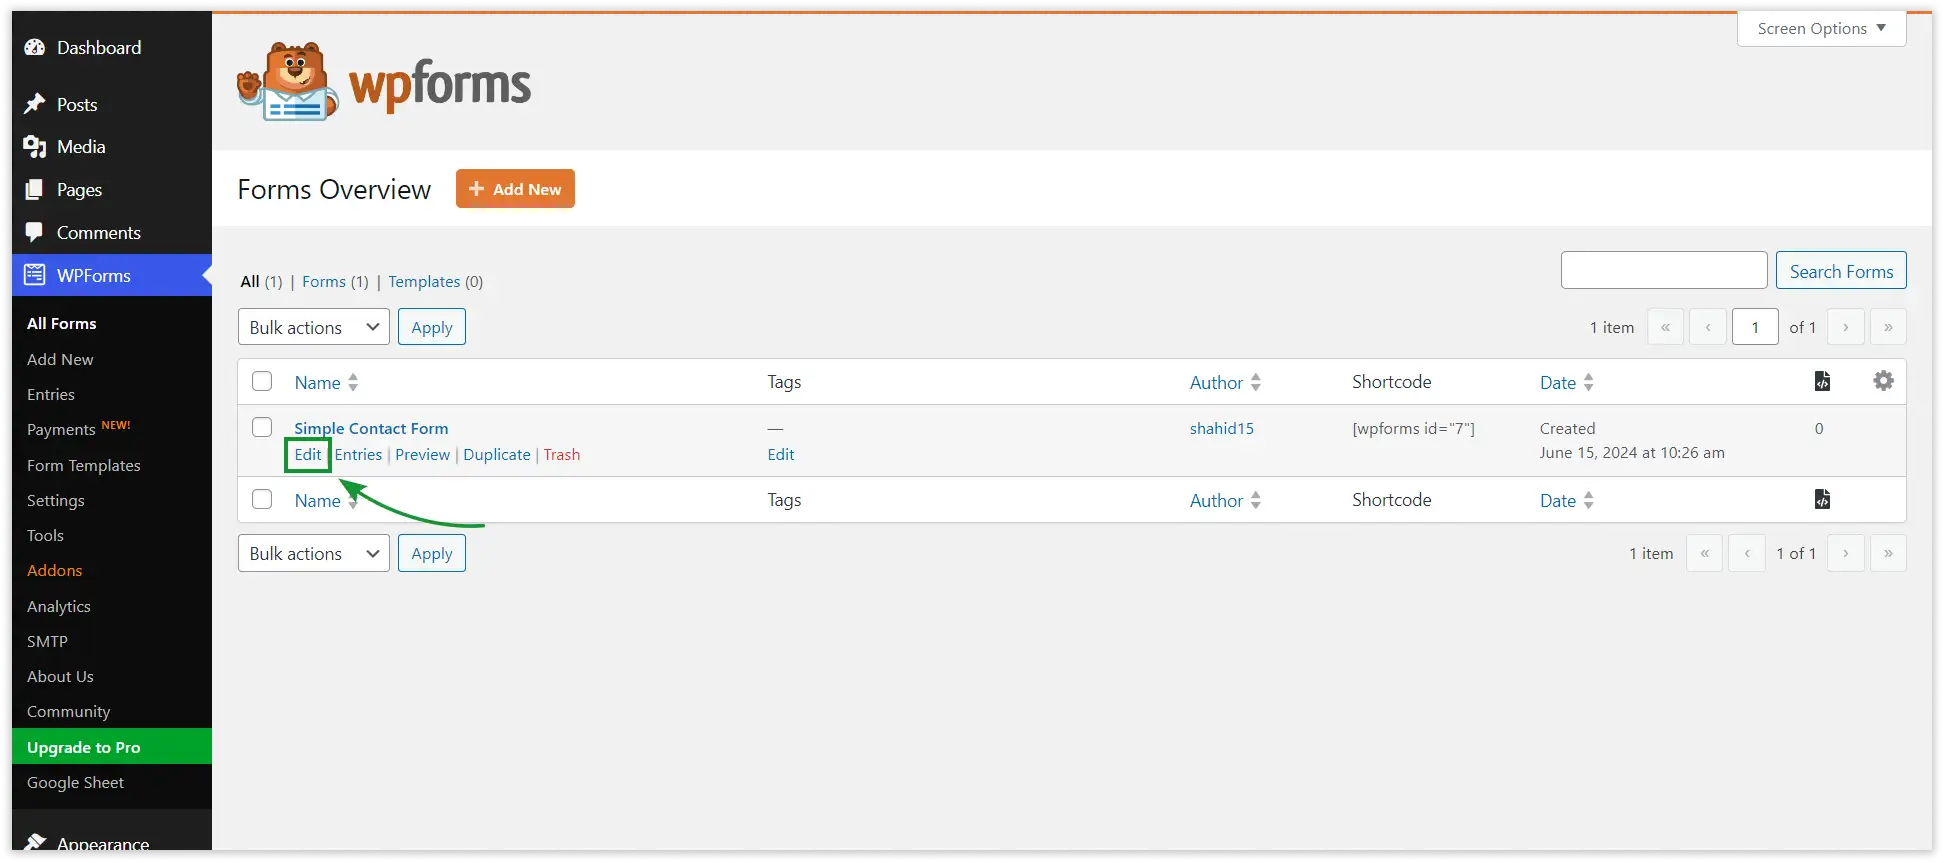
Task: Sort by Date arrows in header
Action: pyautogui.click(x=1588, y=382)
